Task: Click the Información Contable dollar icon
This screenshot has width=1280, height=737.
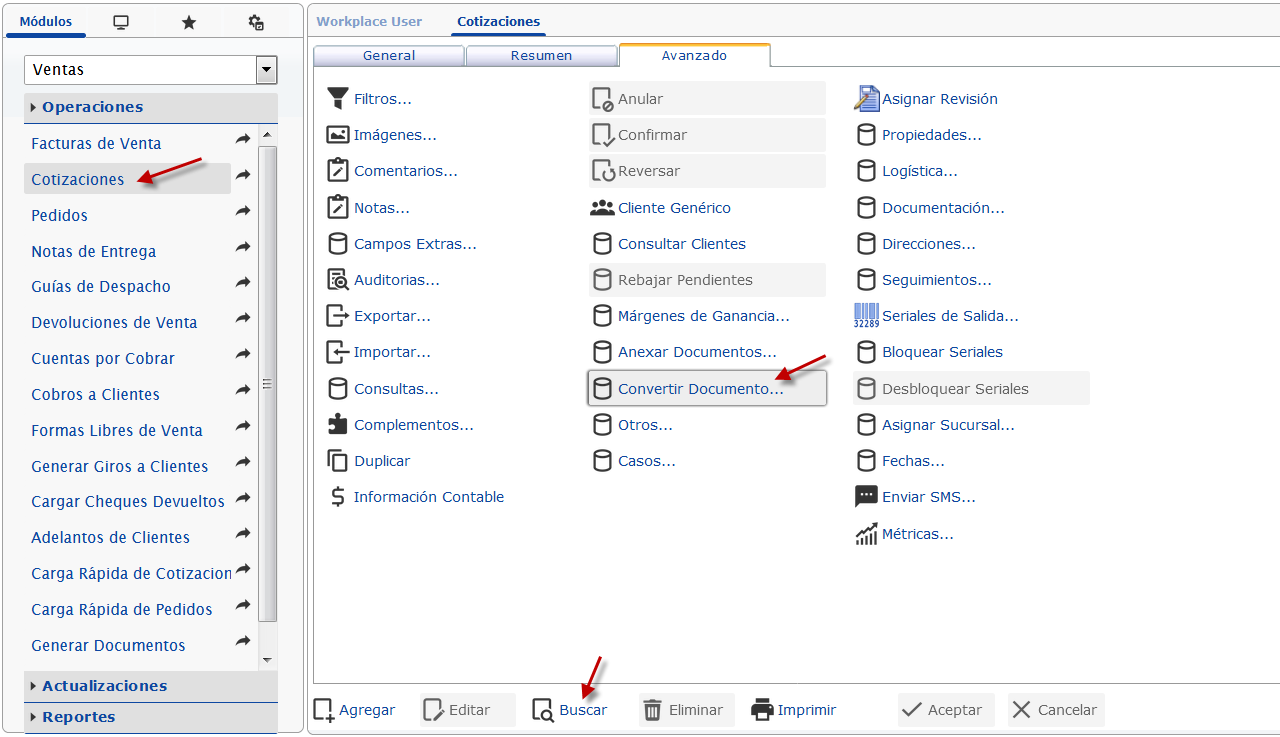Action: coord(337,497)
